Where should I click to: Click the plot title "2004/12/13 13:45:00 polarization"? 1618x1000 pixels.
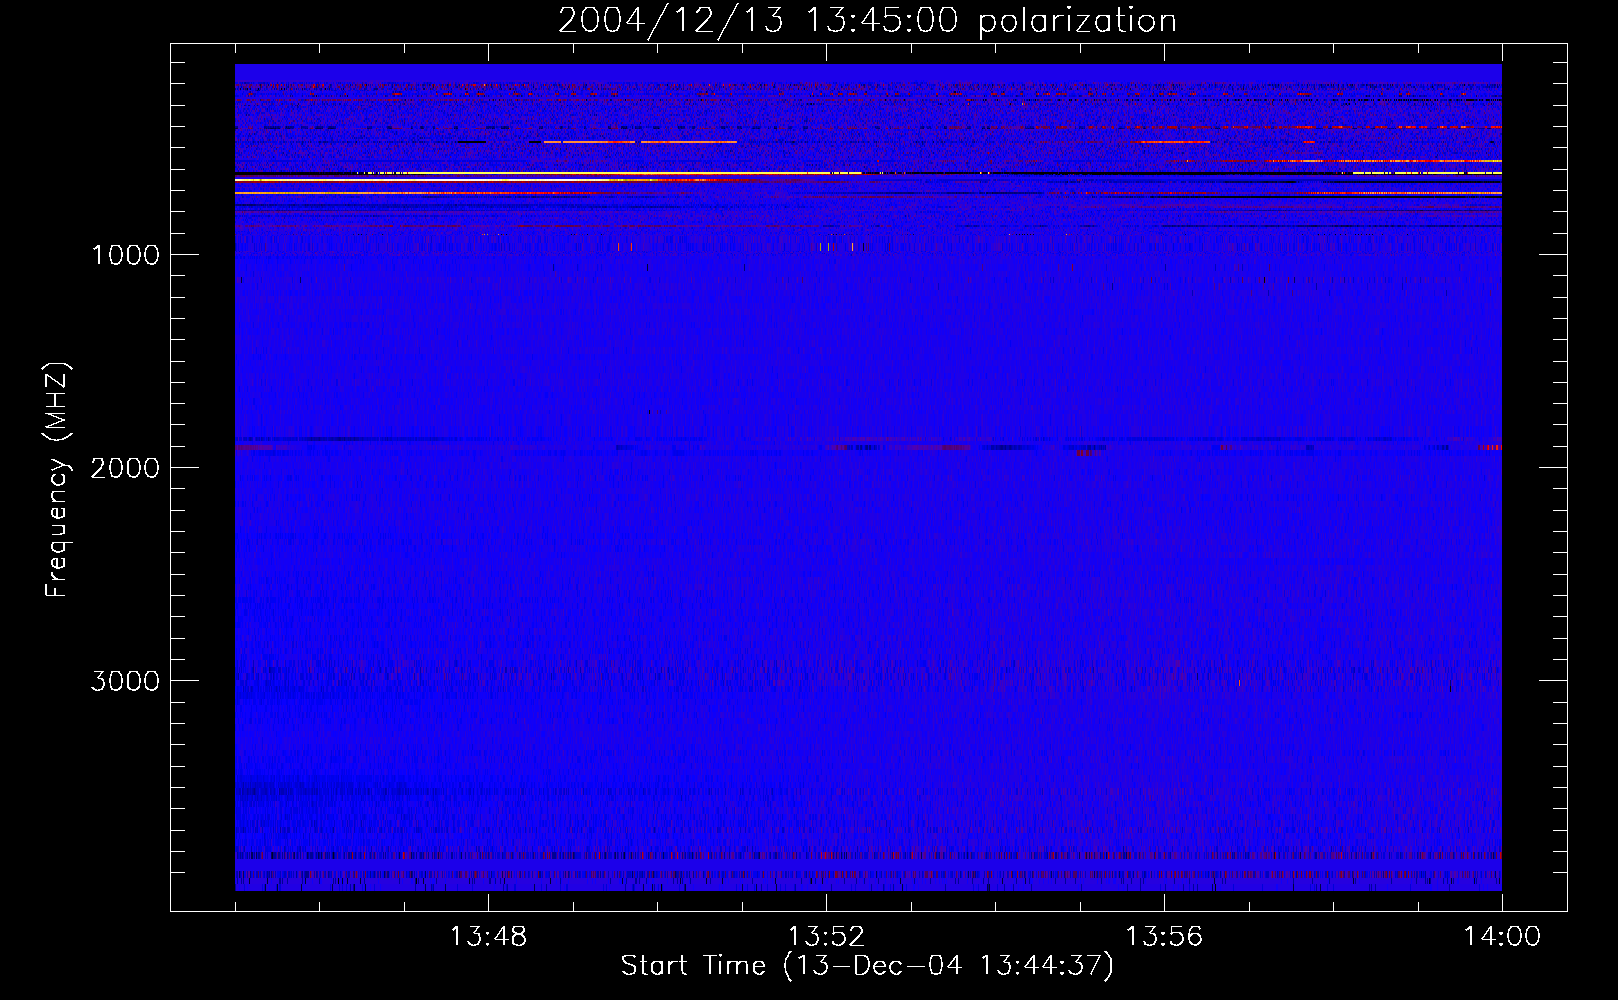[867, 21]
